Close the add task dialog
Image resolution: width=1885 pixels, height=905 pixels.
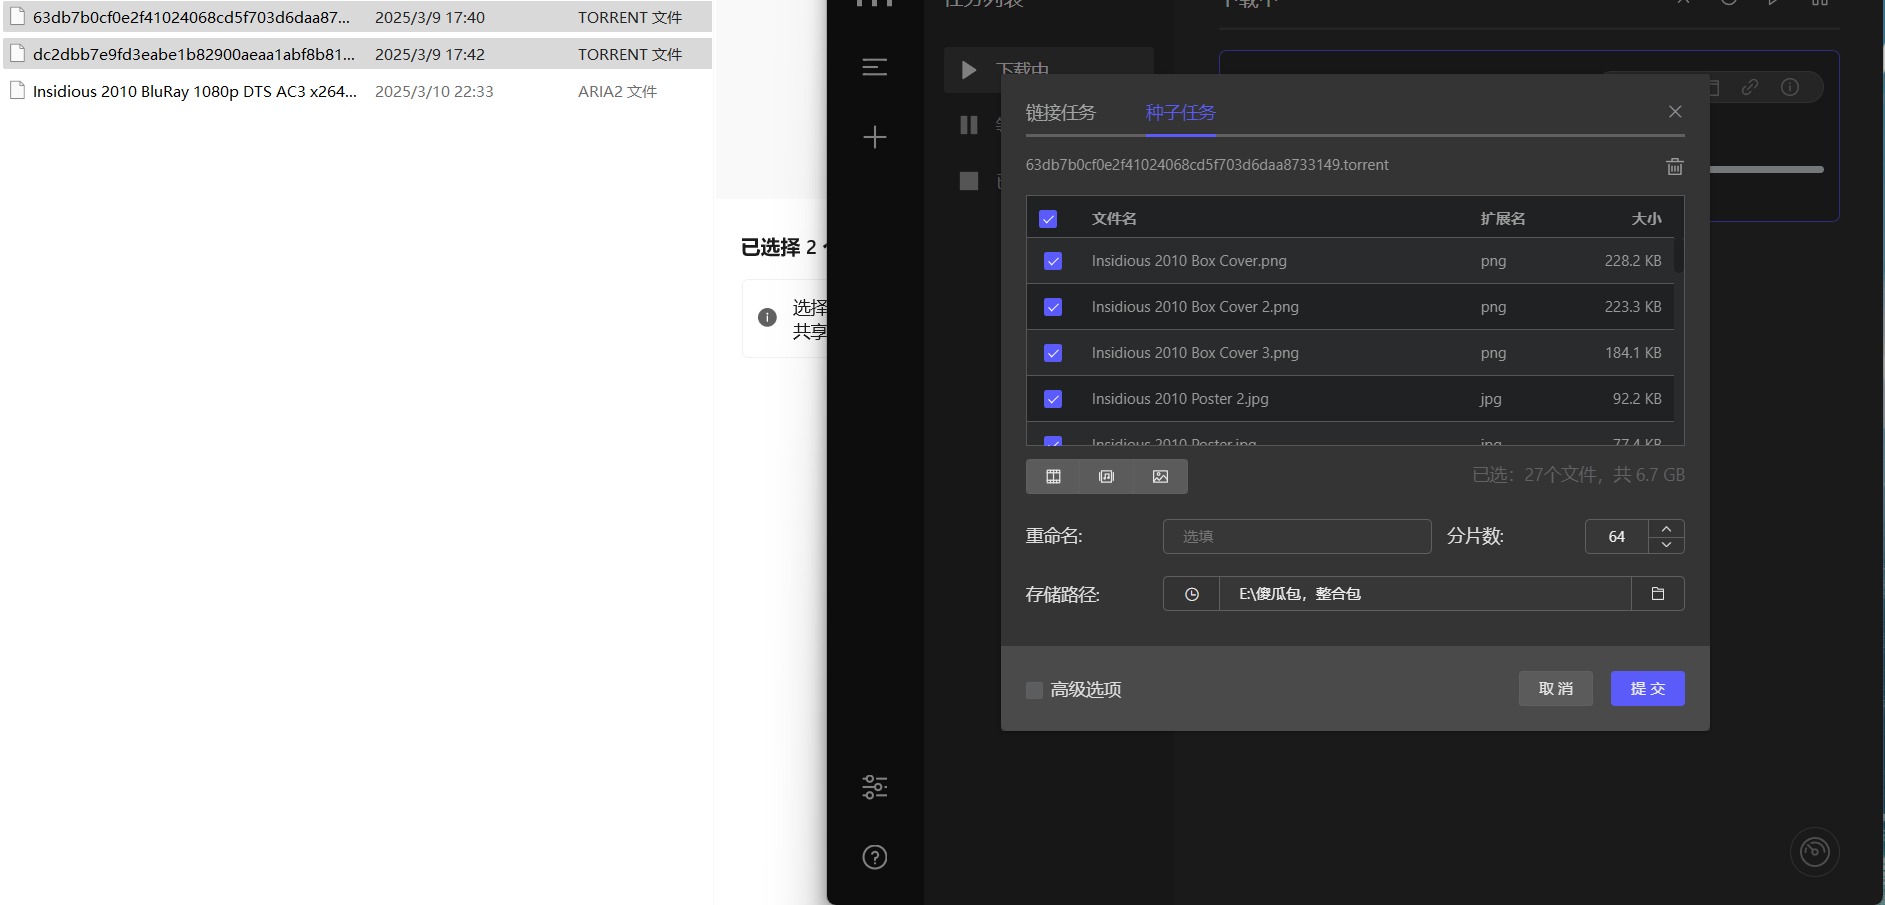click(x=1675, y=112)
